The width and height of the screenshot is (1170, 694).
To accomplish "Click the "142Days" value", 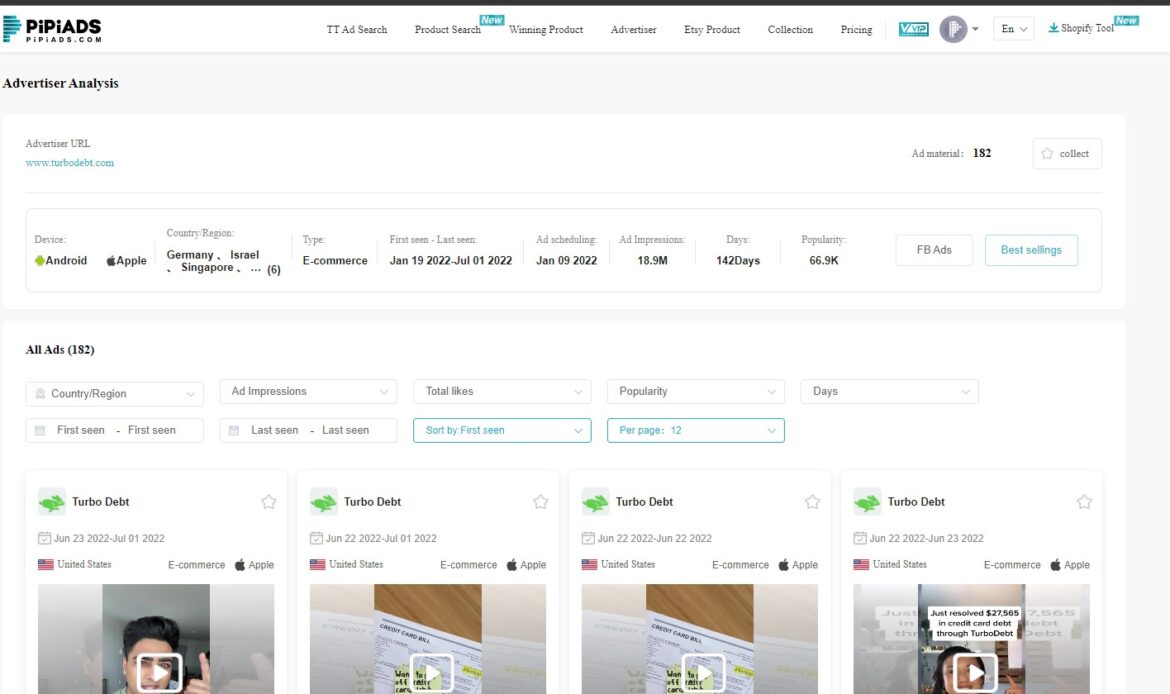I will [738, 260].
